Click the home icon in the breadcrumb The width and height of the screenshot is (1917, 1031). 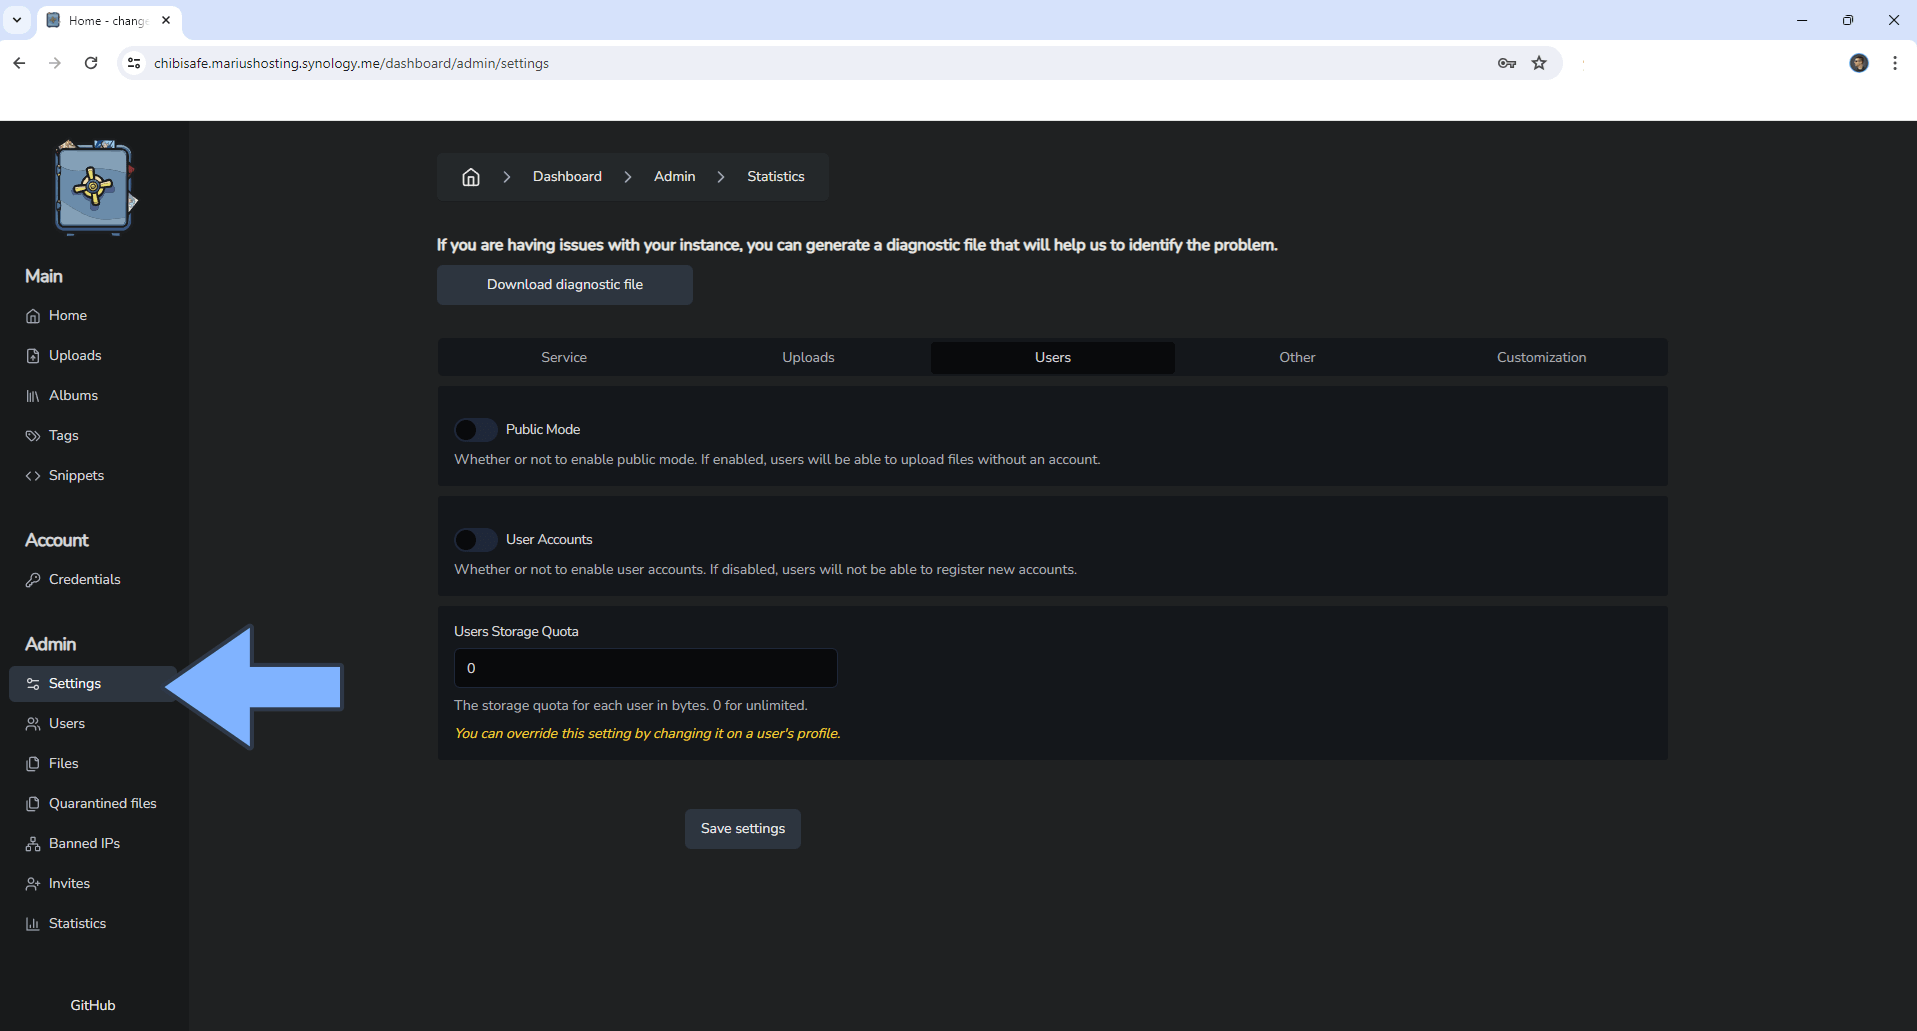click(471, 176)
